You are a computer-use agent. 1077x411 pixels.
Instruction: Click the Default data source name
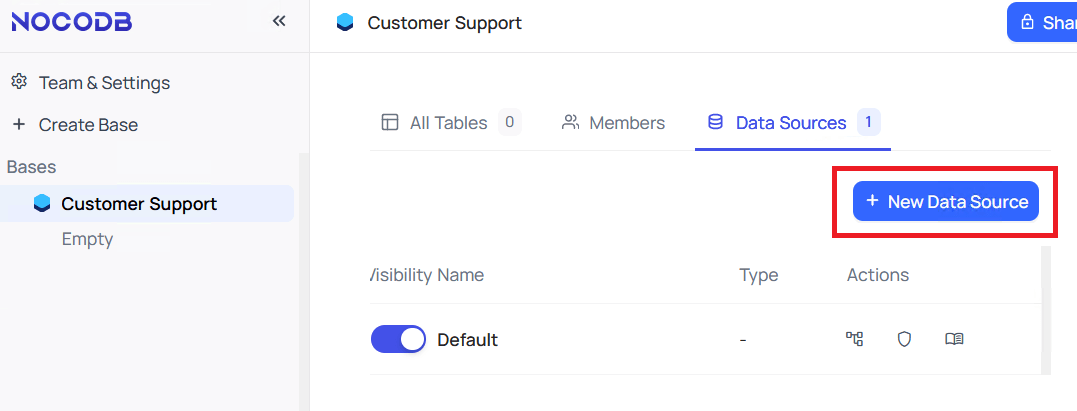(467, 340)
